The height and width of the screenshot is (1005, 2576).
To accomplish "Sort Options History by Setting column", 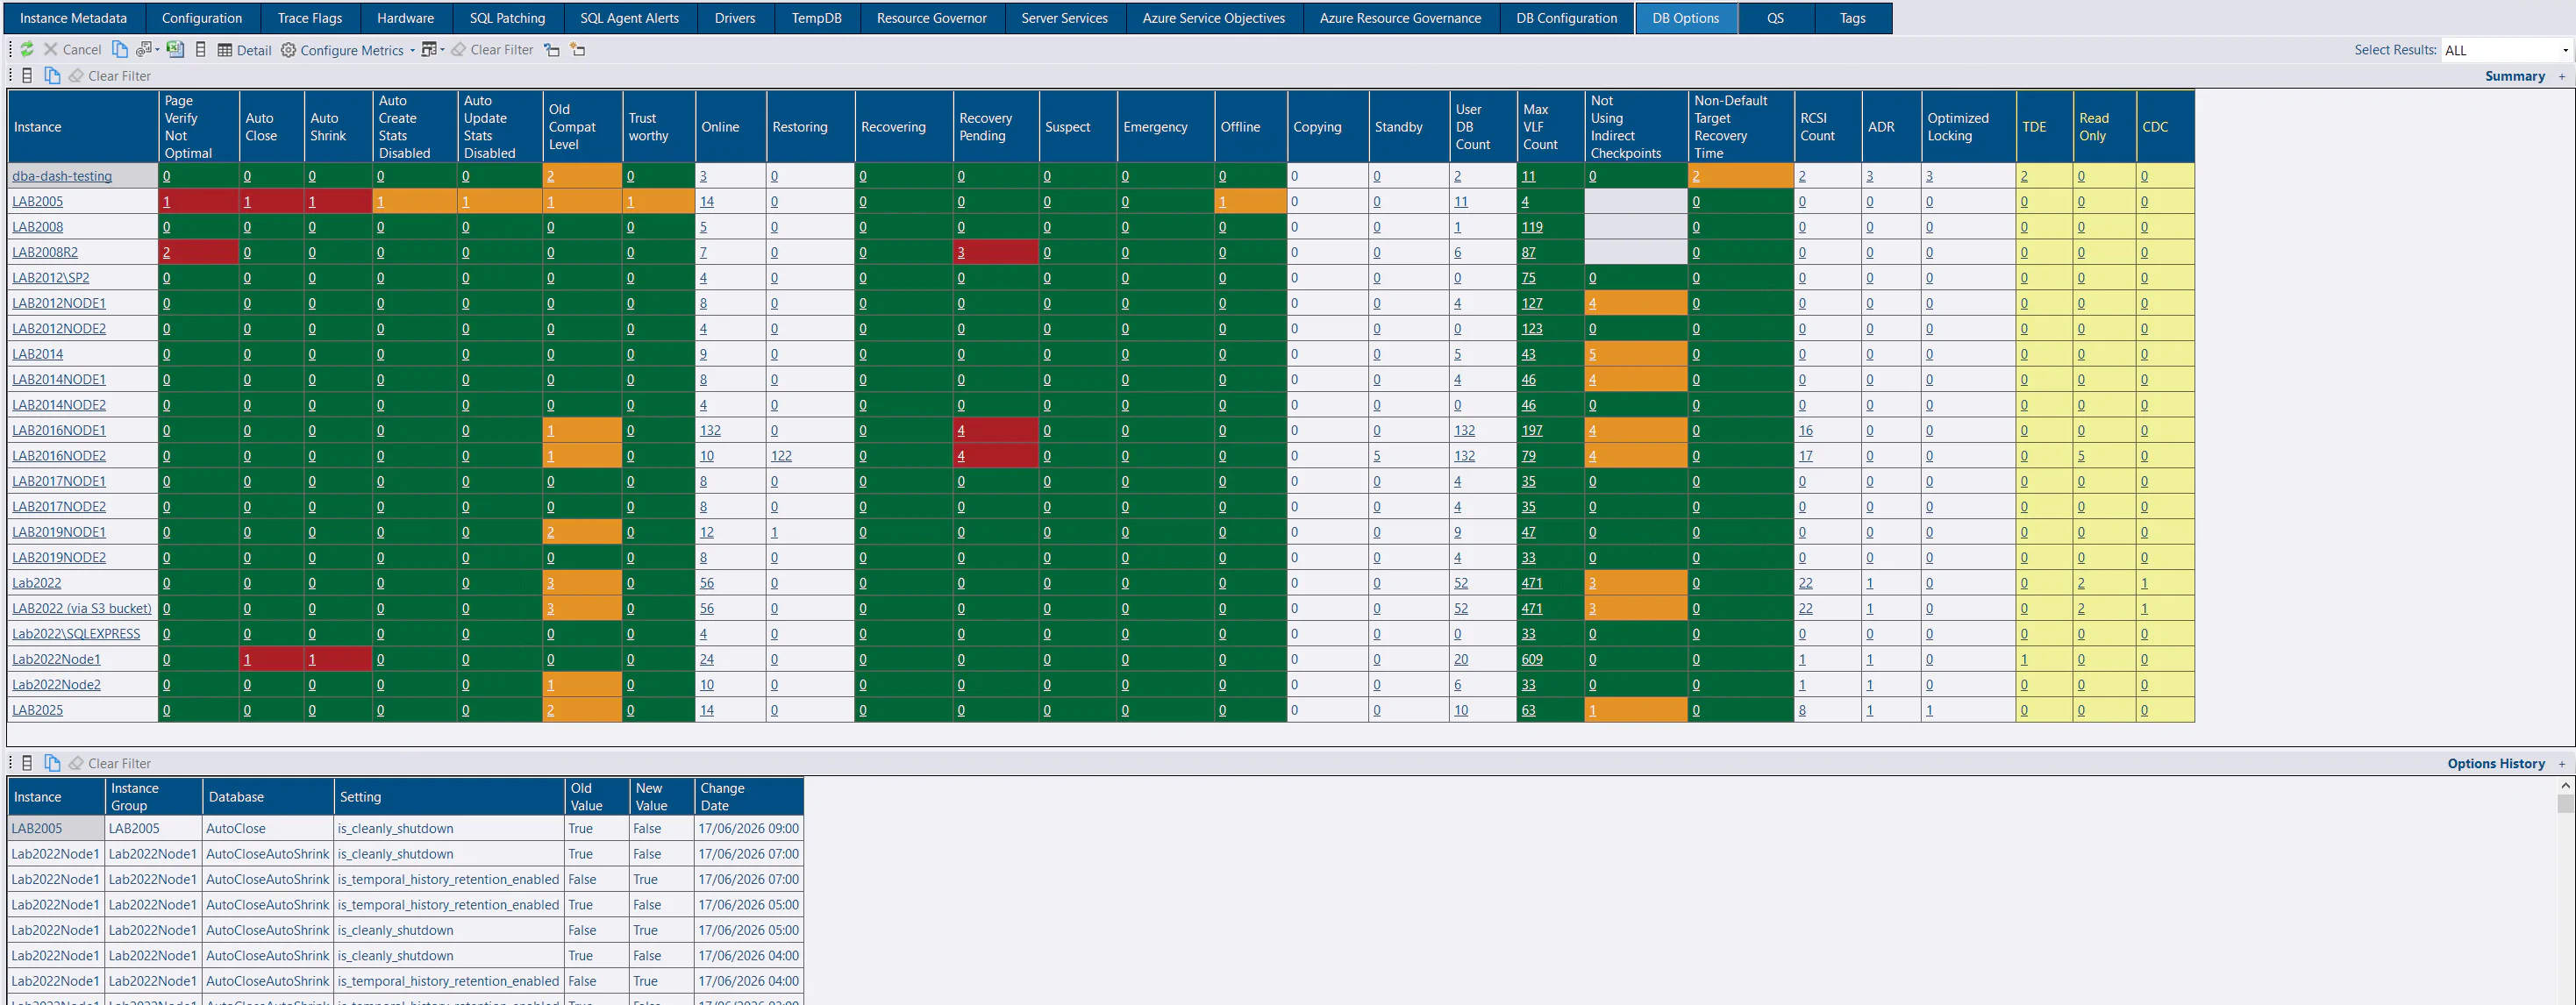I will 448,796.
